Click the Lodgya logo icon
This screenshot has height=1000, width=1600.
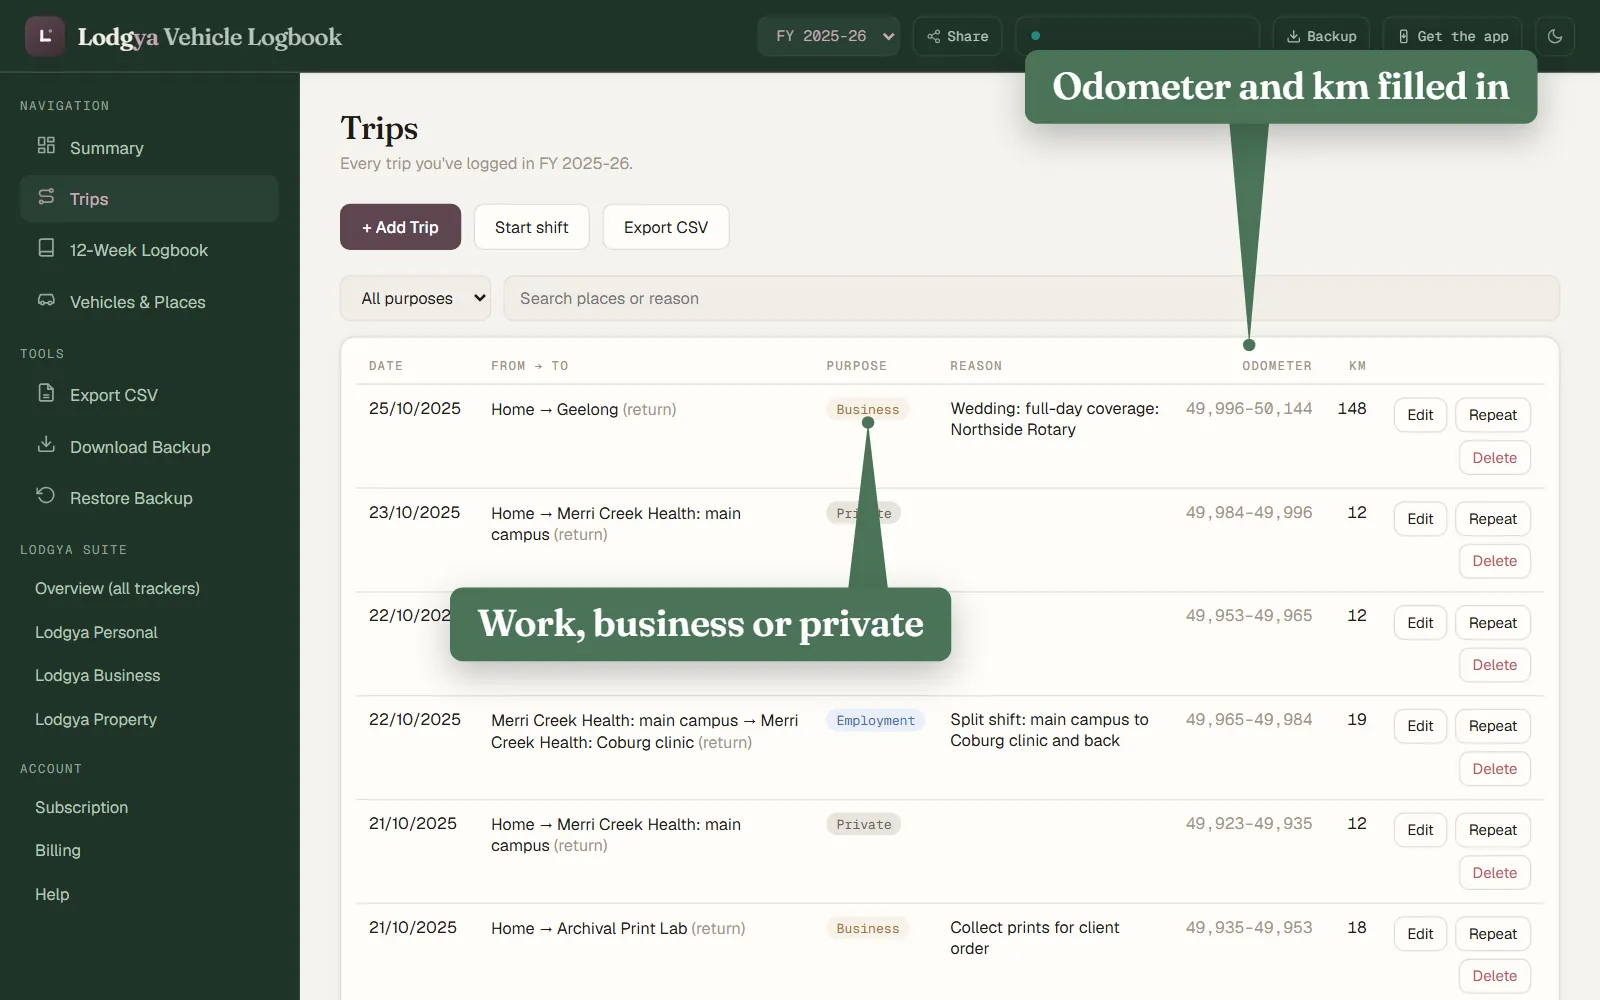pos(45,36)
